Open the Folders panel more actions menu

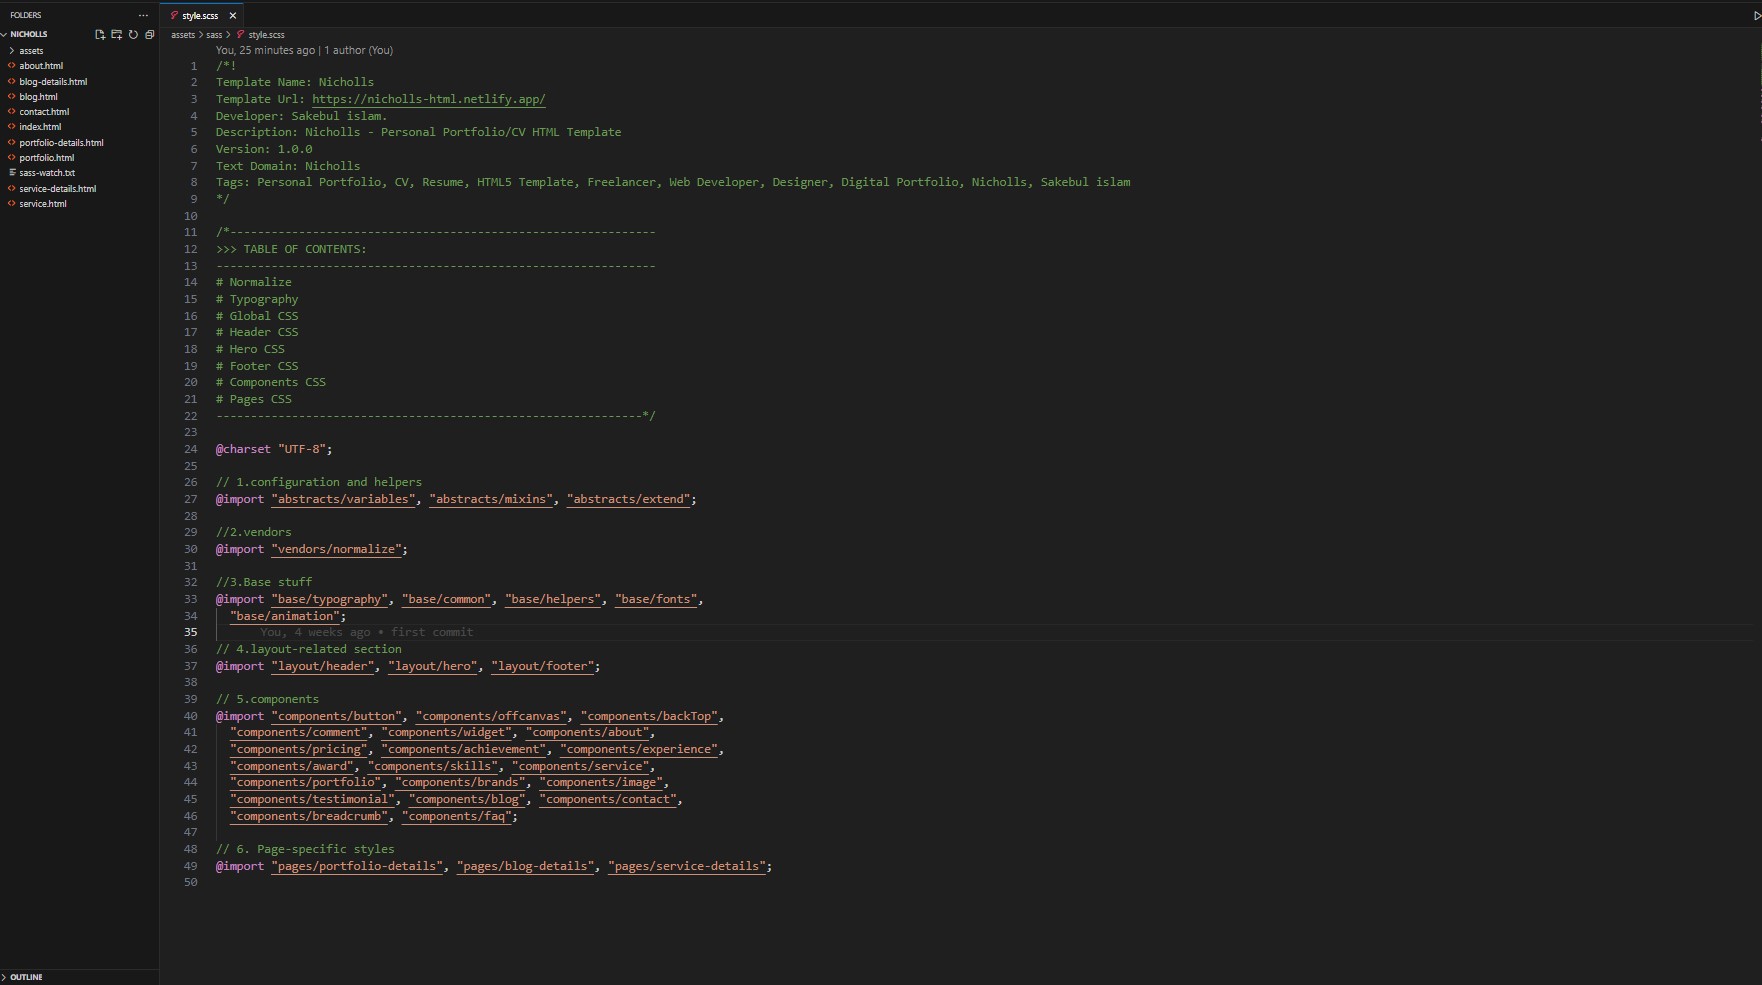click(x=143, y=15)
